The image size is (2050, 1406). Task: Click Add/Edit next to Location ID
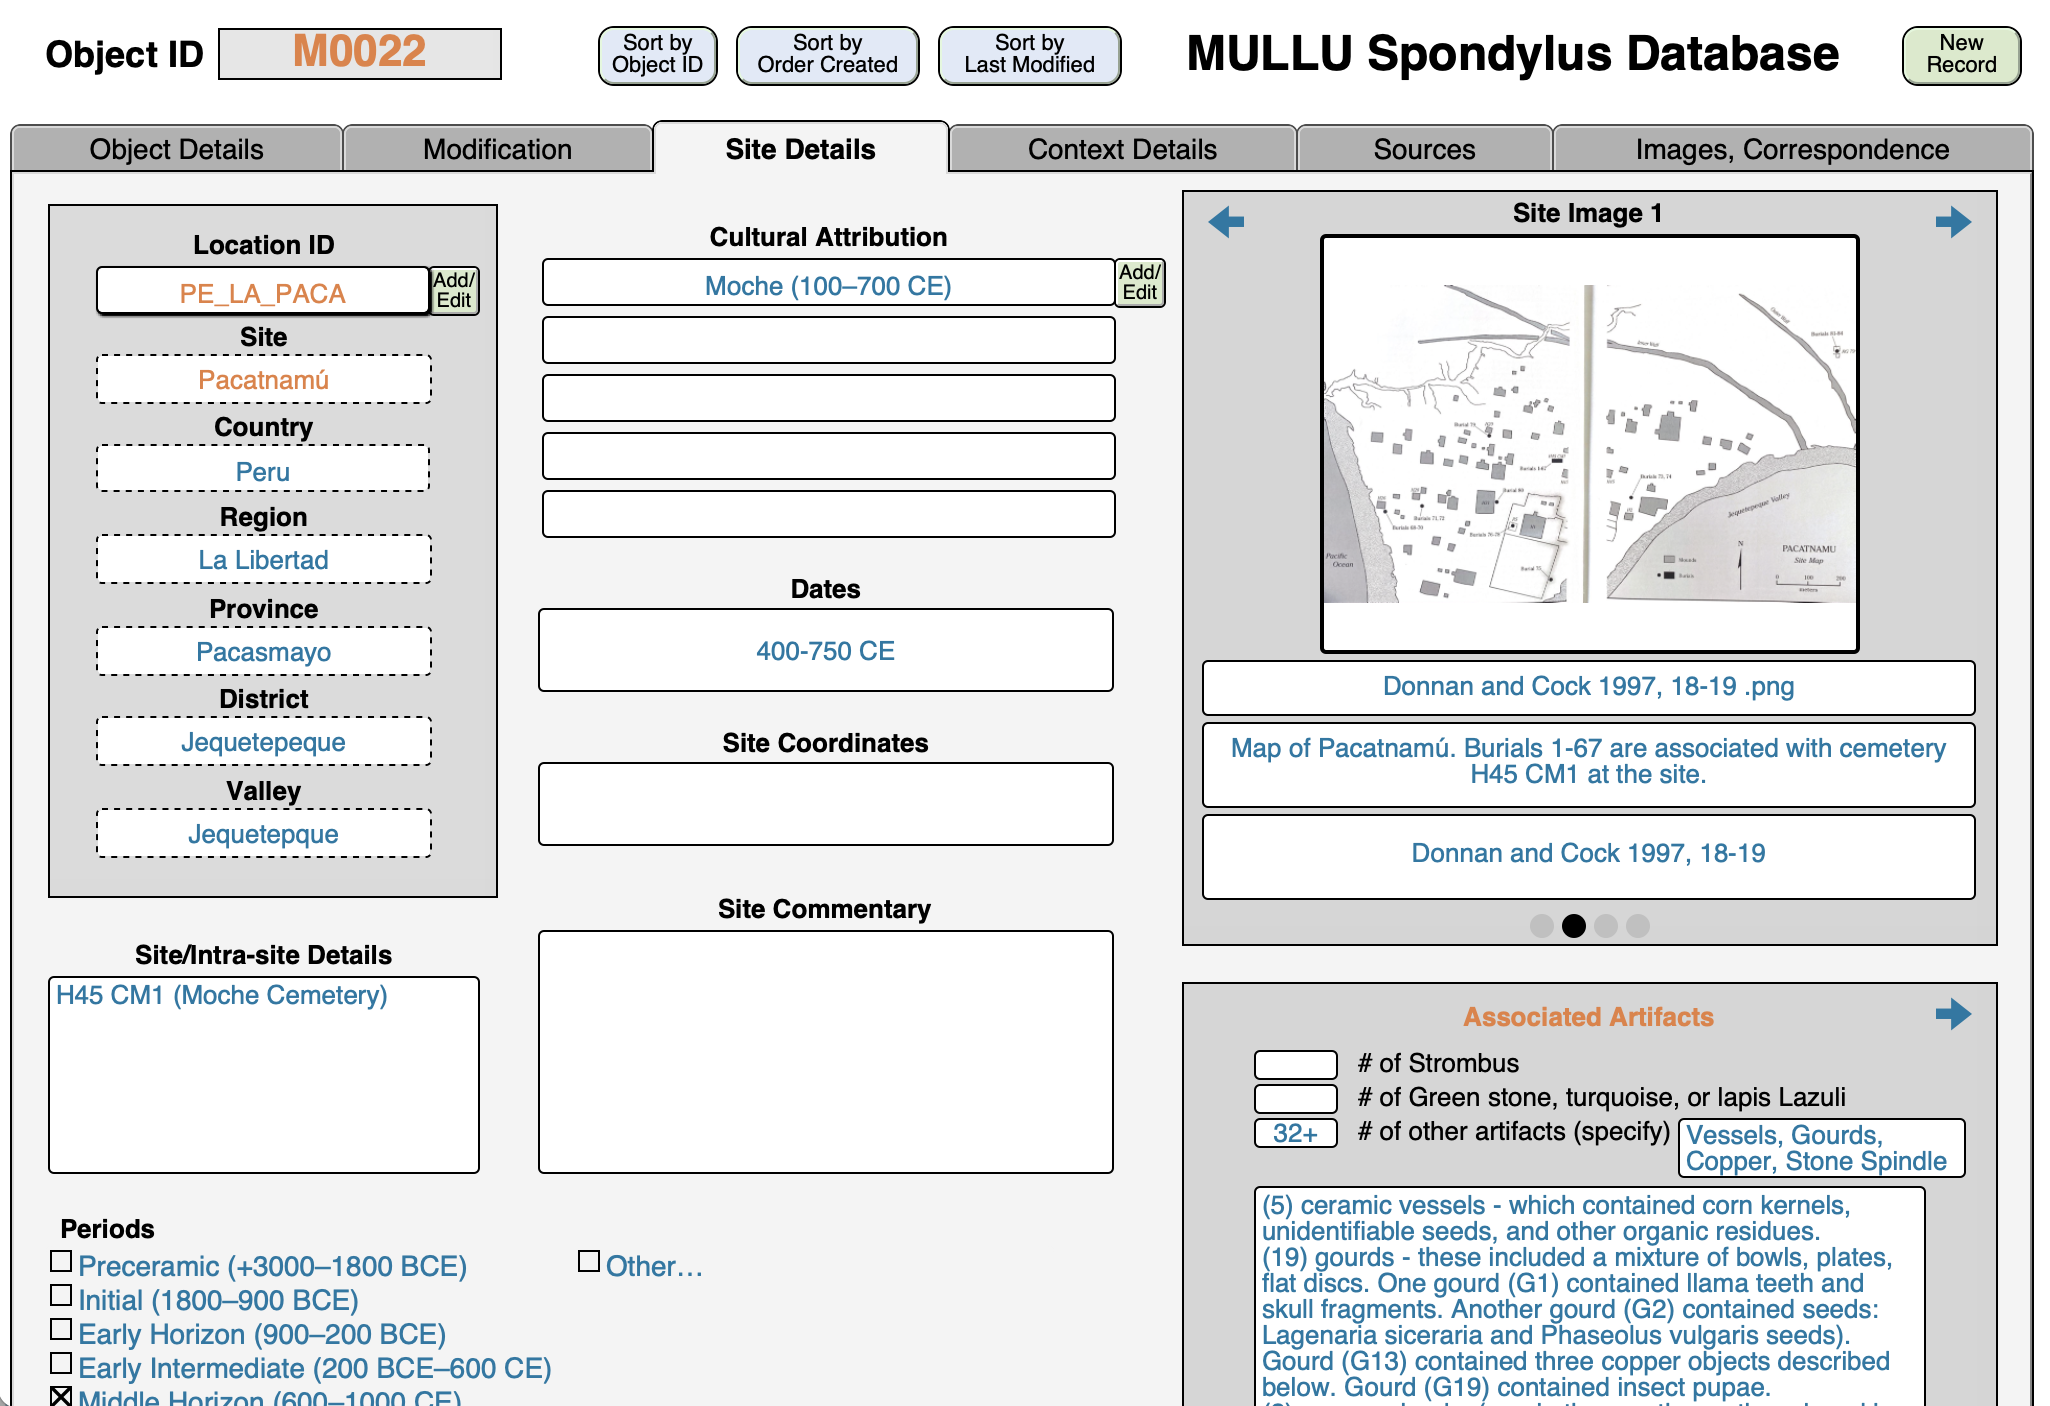pos(454,291)
